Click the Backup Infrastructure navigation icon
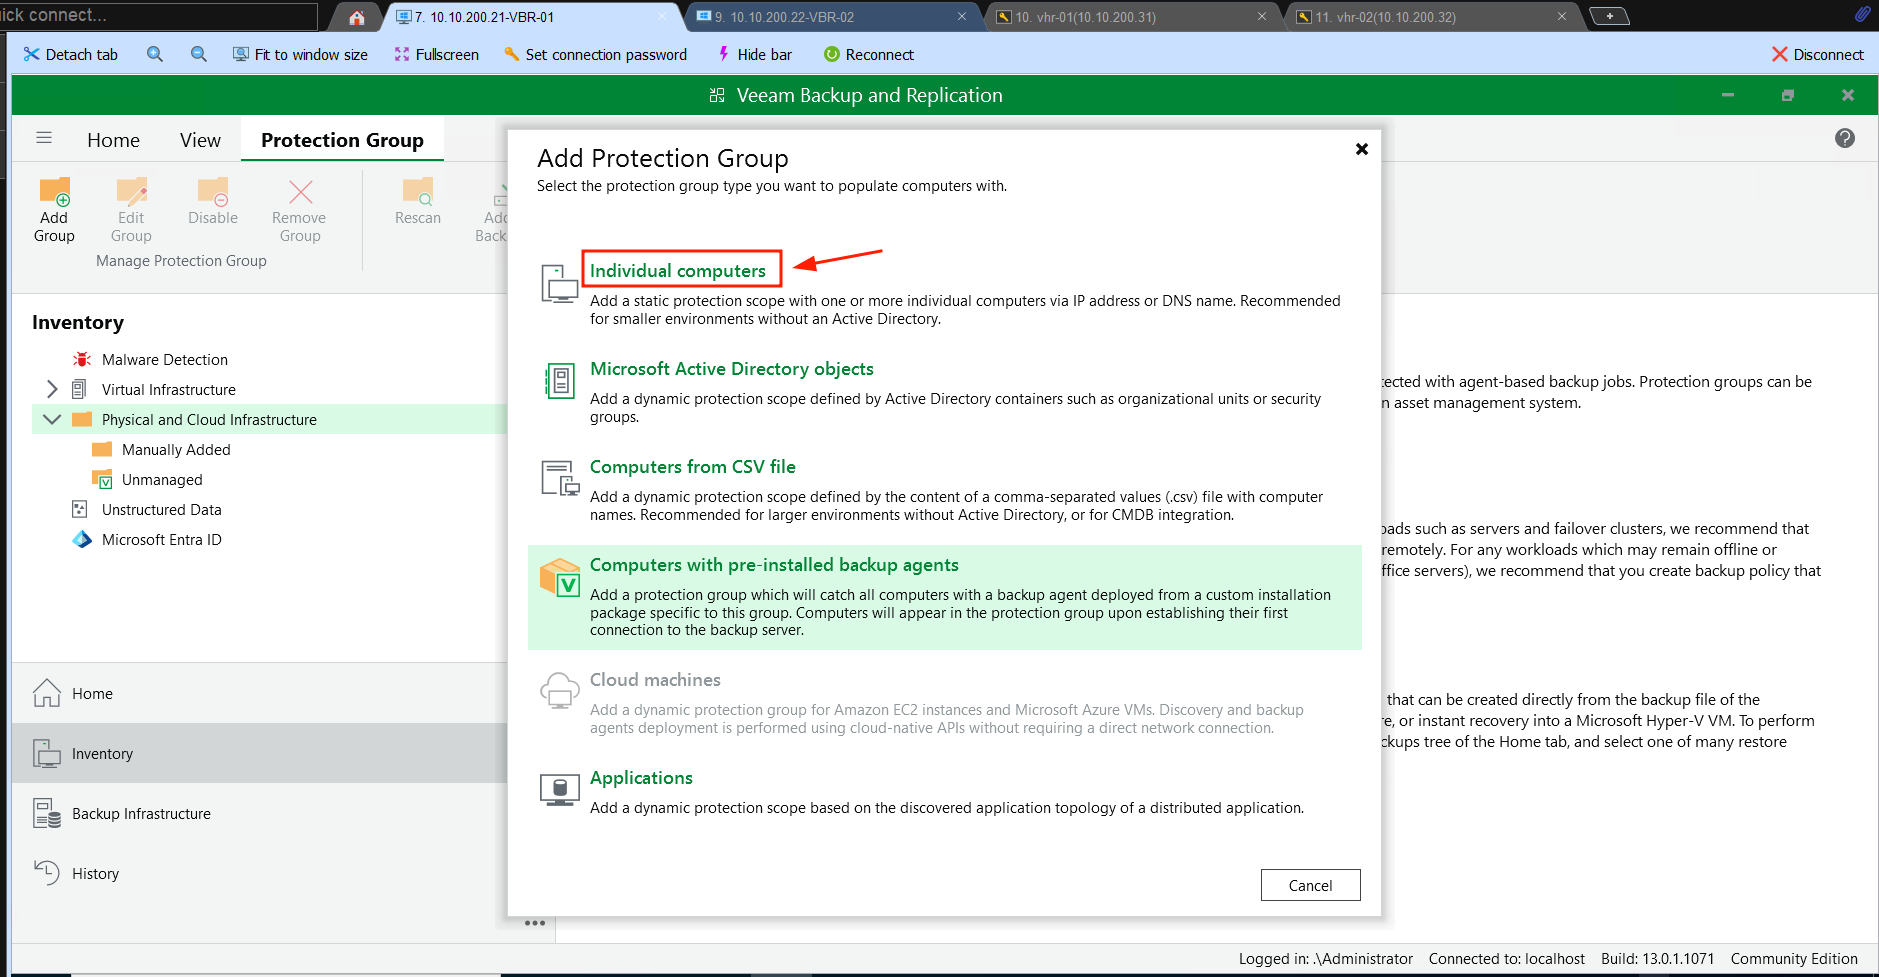Viewport: 1879px width, 977px height. point(47,813)
